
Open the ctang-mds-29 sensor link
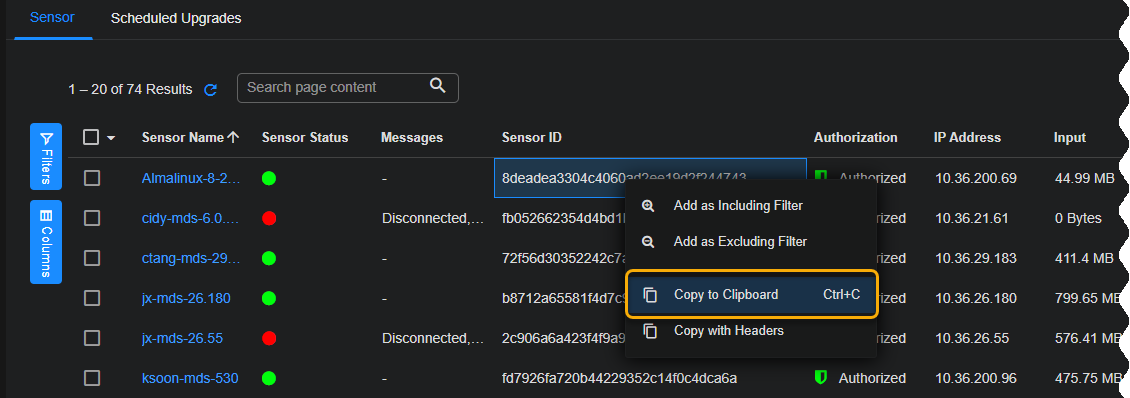192,257
